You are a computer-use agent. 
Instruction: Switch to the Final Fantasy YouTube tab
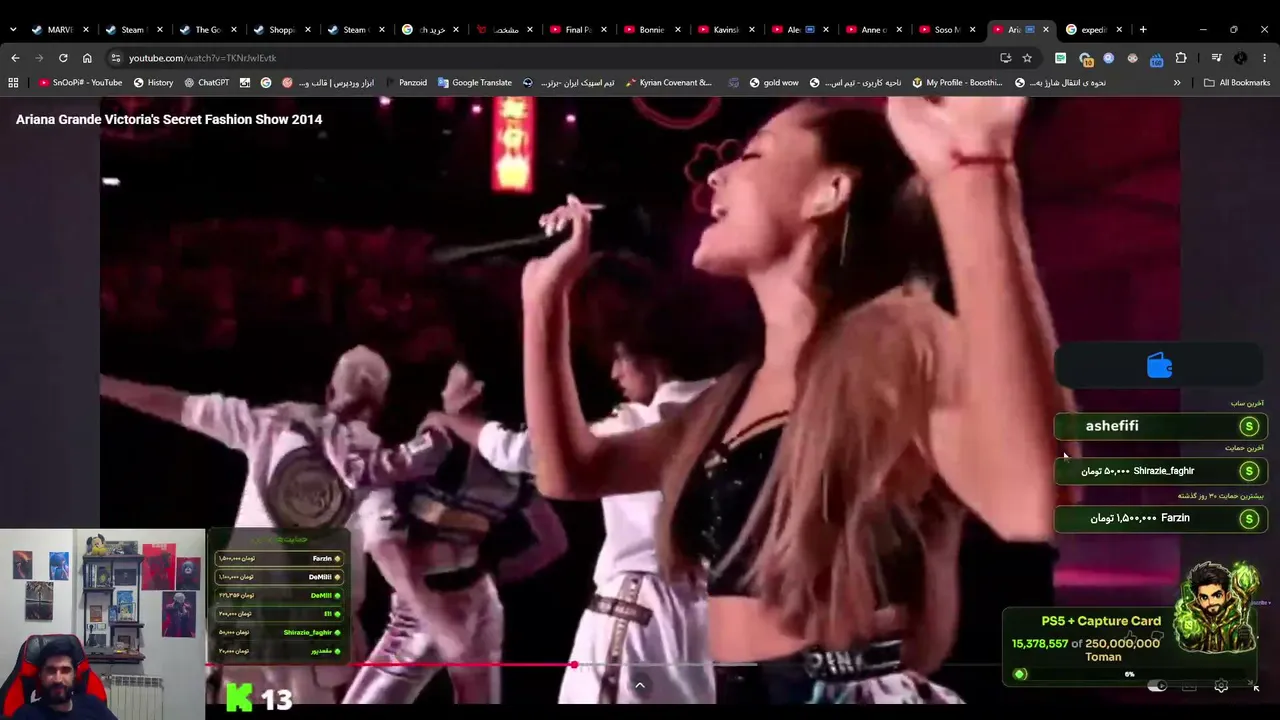pos(577,30)
